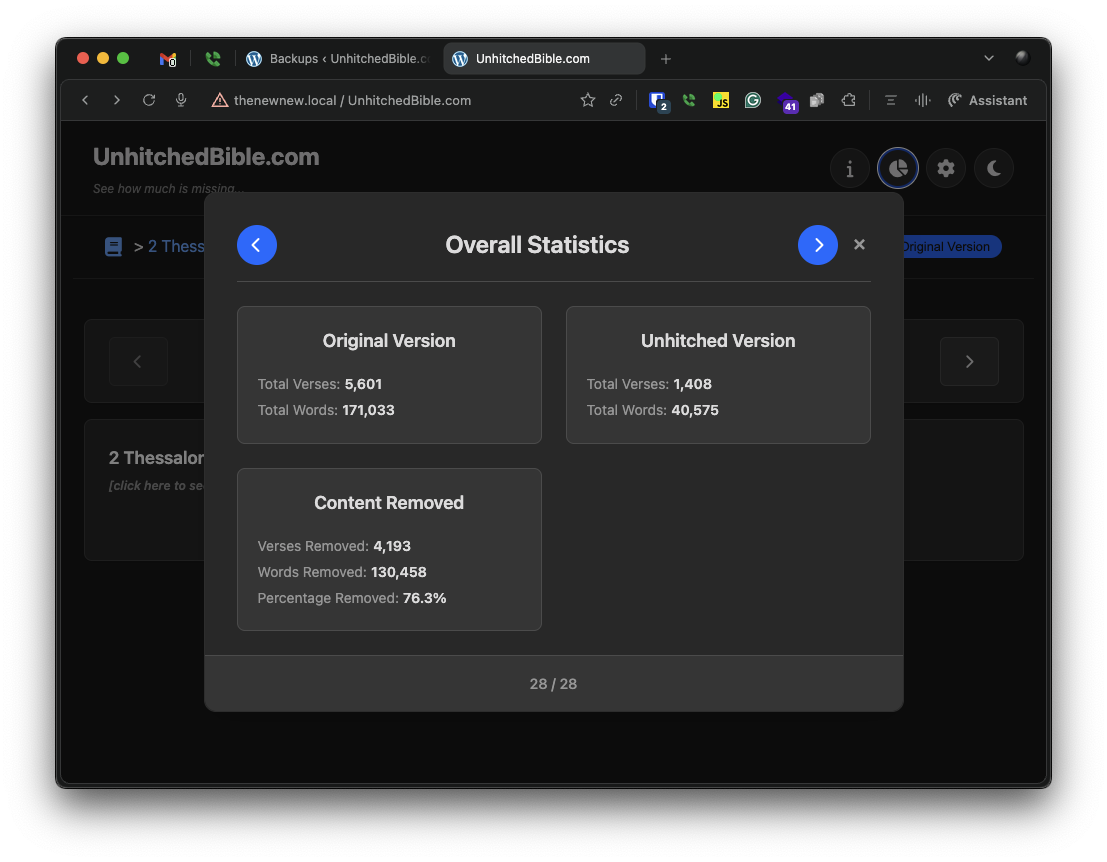Go to next chapter arrow on page
Viewport: 1107px width, 862px height.
pyautogui.click(x=969, y=361)
